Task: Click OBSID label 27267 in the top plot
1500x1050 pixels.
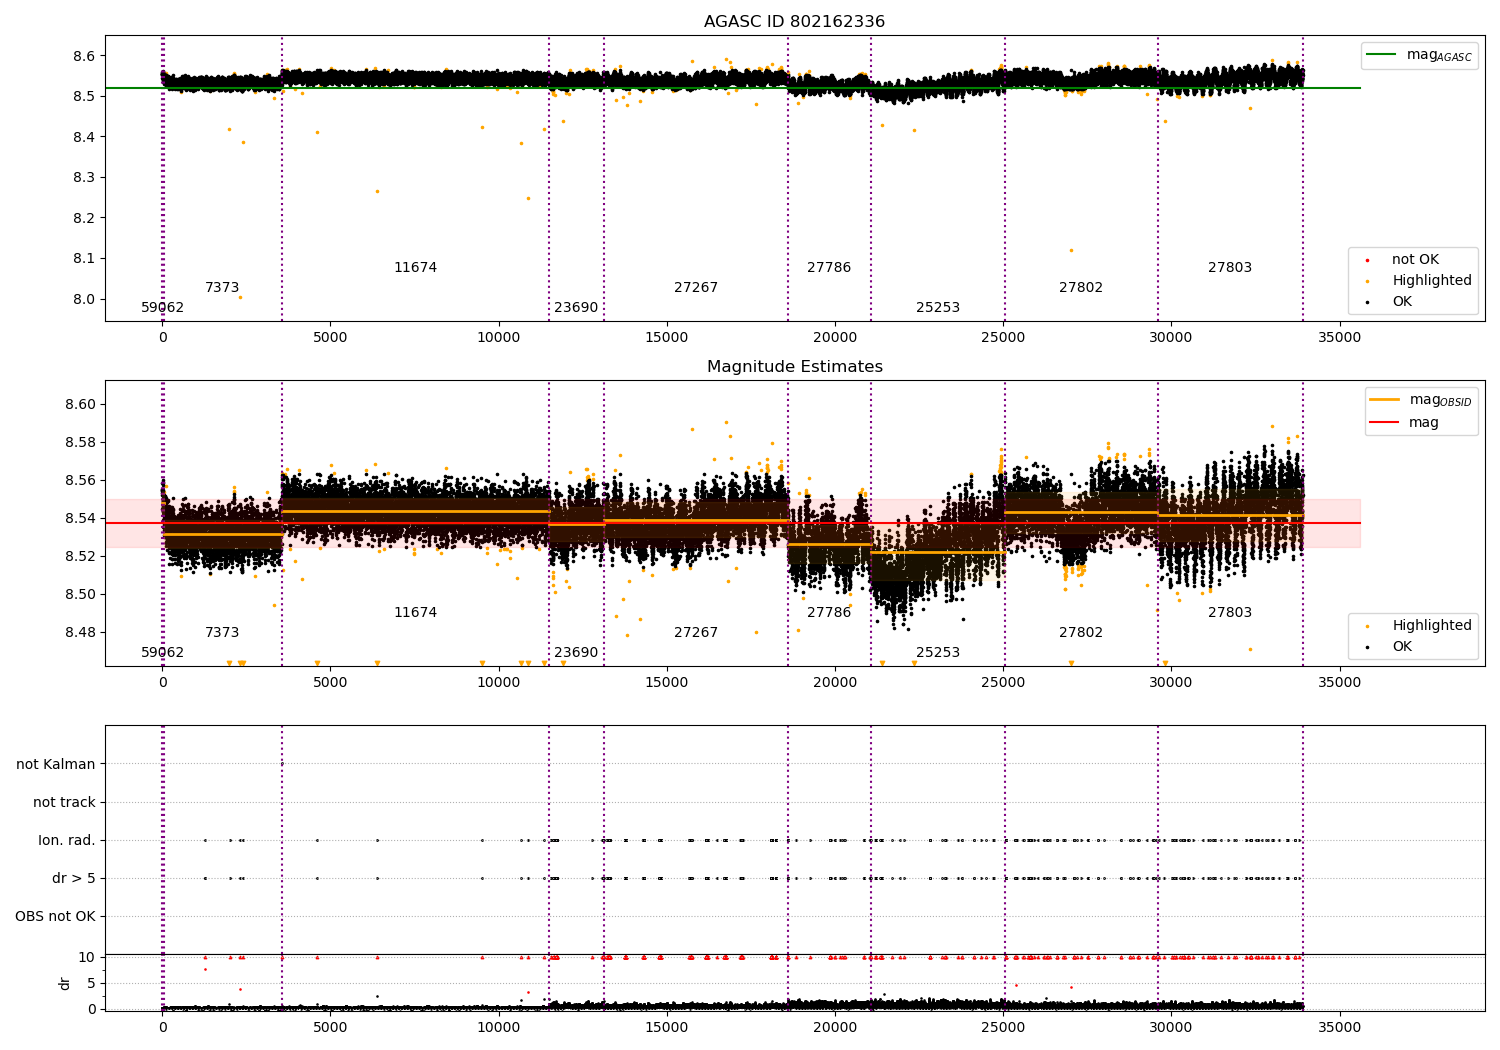Action: click(x=696, y=288)
